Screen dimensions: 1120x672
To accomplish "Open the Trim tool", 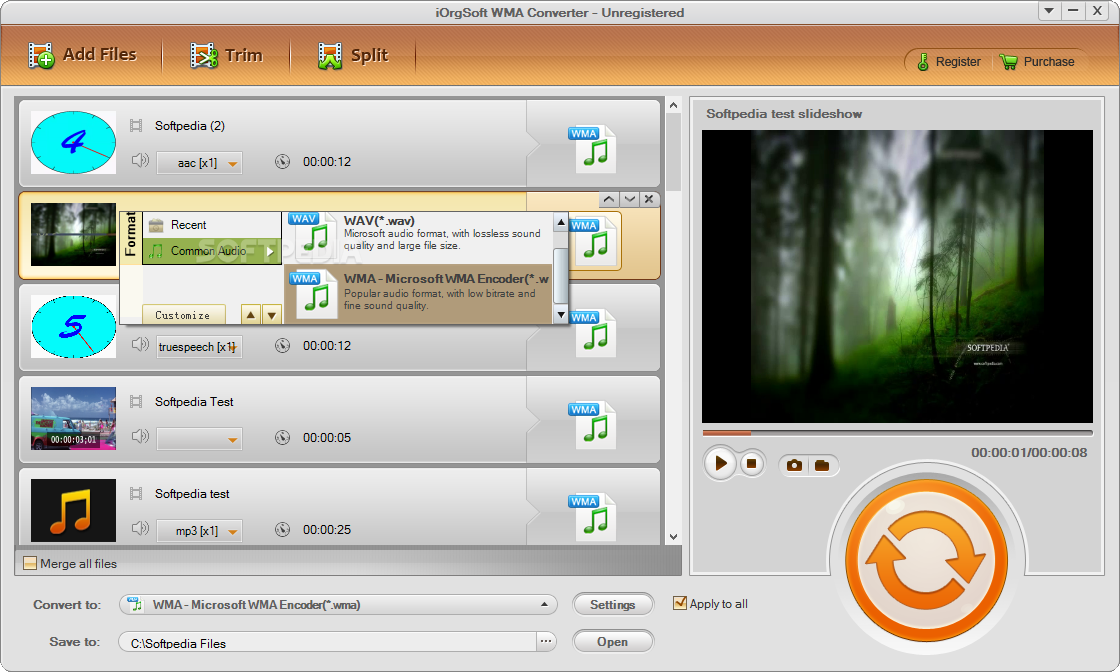I will (x=226, y=55).
